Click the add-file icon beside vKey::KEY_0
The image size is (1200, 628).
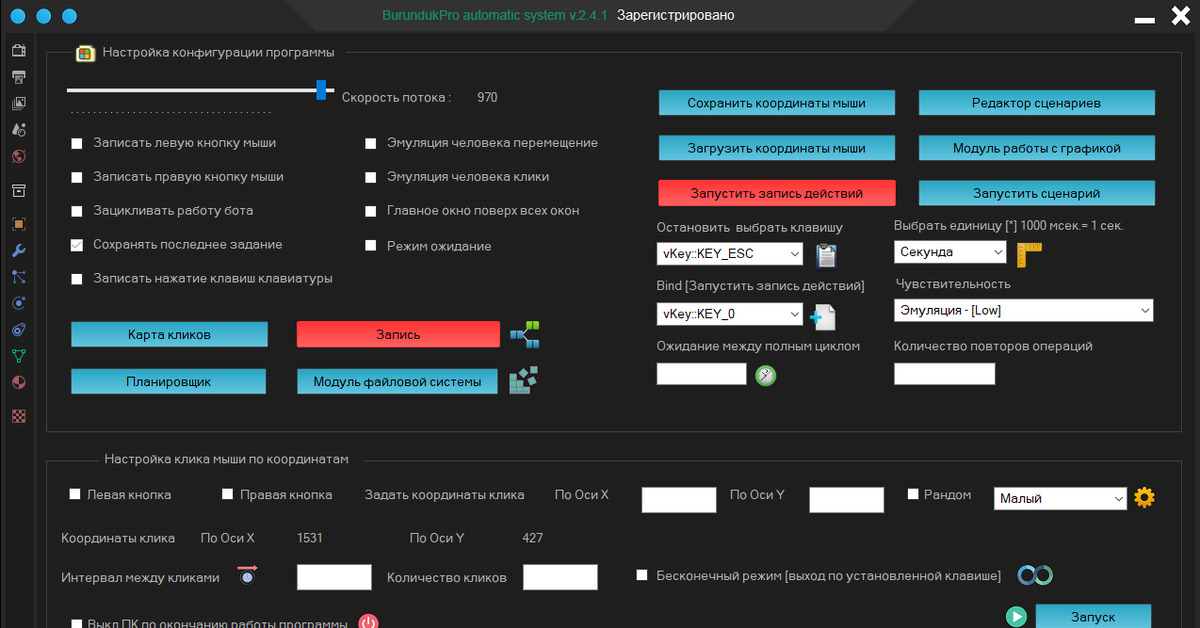[x=822, y=318]
